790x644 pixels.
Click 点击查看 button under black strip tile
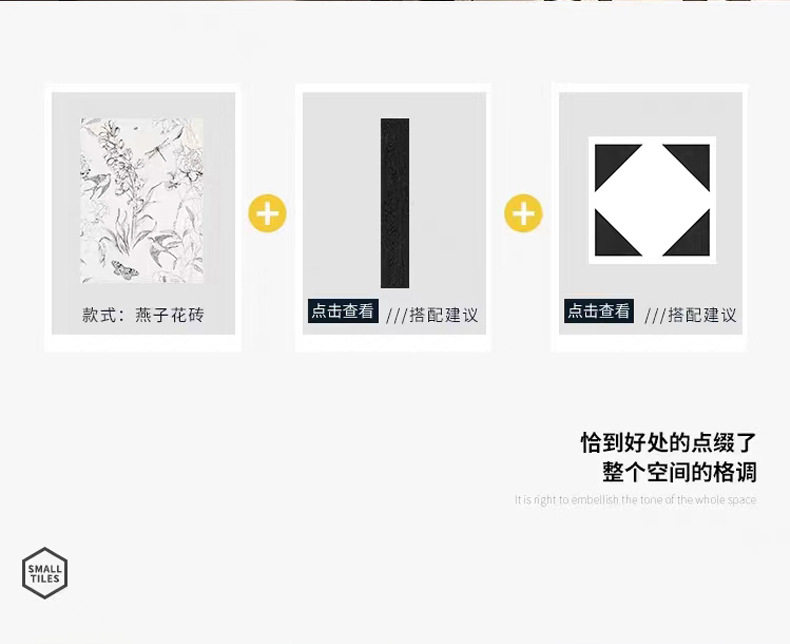click(x=343, y=311)
